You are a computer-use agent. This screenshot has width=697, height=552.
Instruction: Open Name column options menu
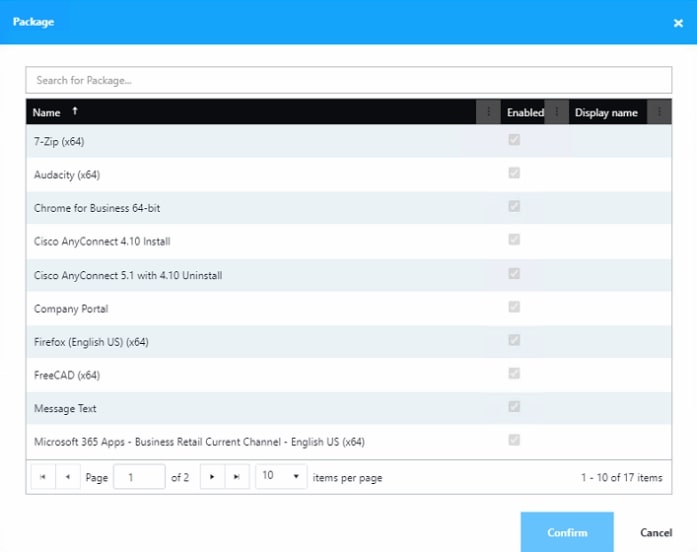(x=488, y=112)
